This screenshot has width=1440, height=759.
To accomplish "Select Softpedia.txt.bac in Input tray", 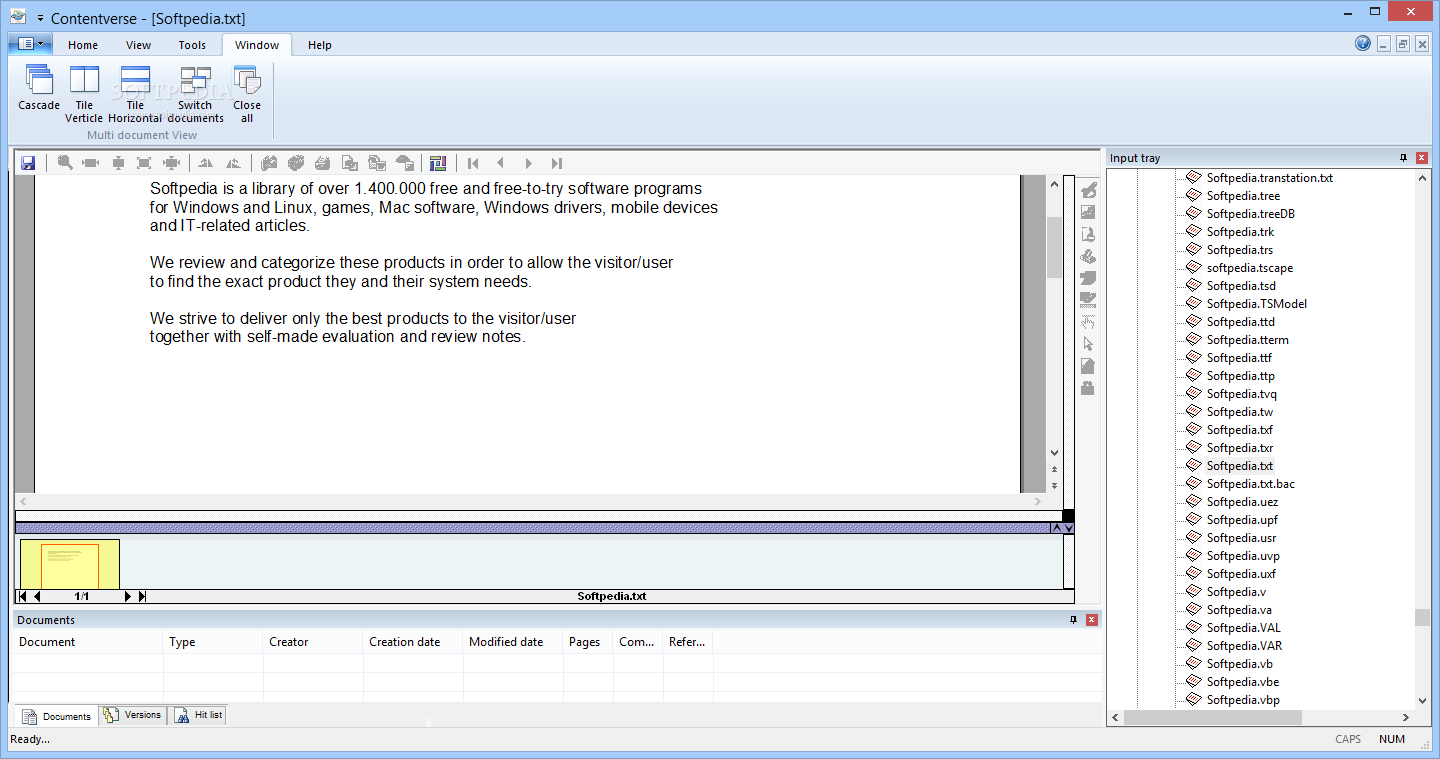I will tap(1250, 484).
